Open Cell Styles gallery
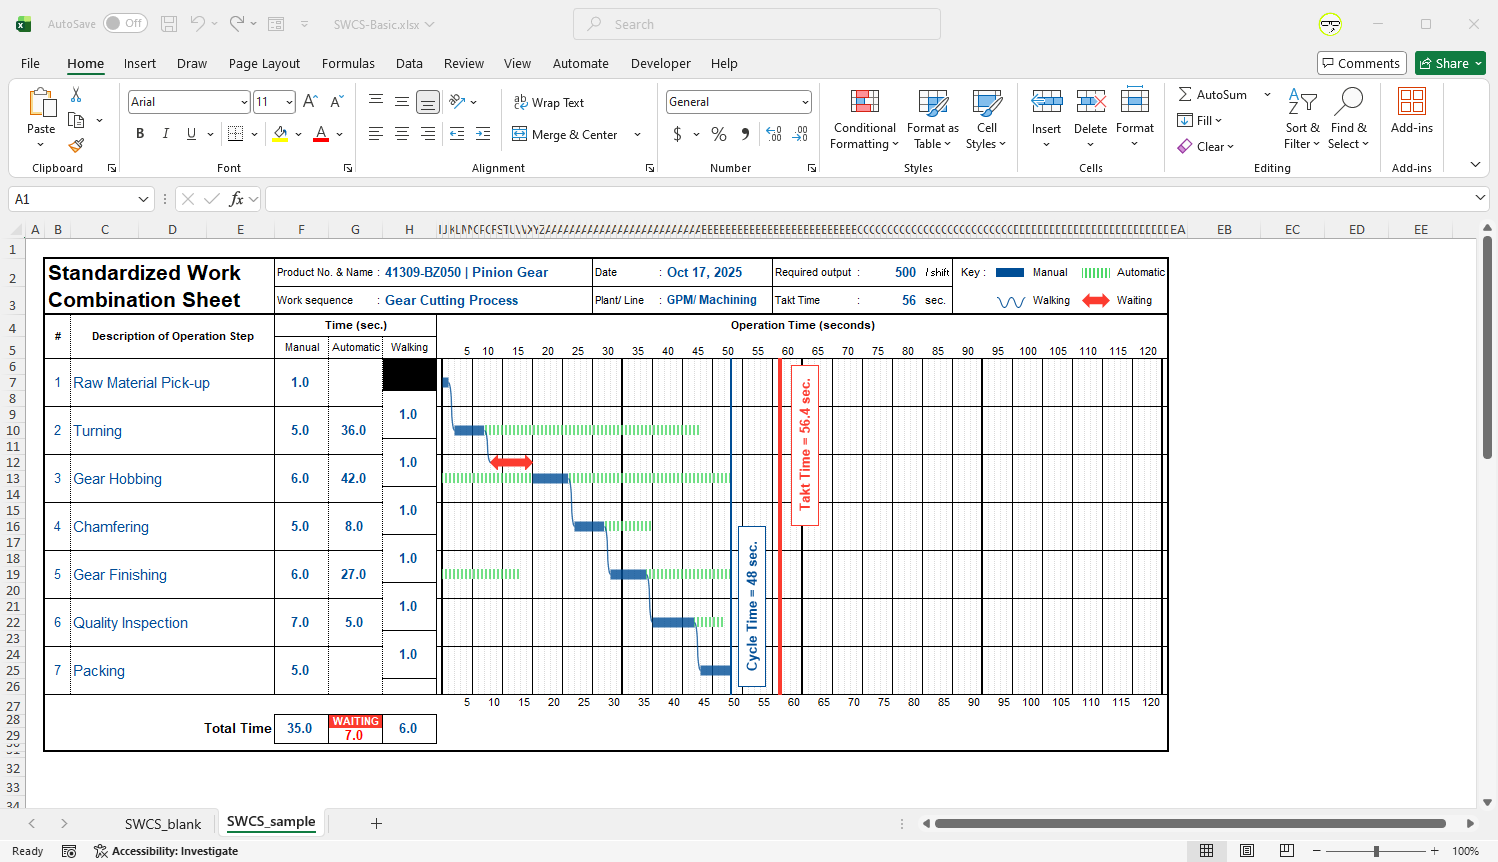This screenshot has height=862, width=1498. point(986,120)
